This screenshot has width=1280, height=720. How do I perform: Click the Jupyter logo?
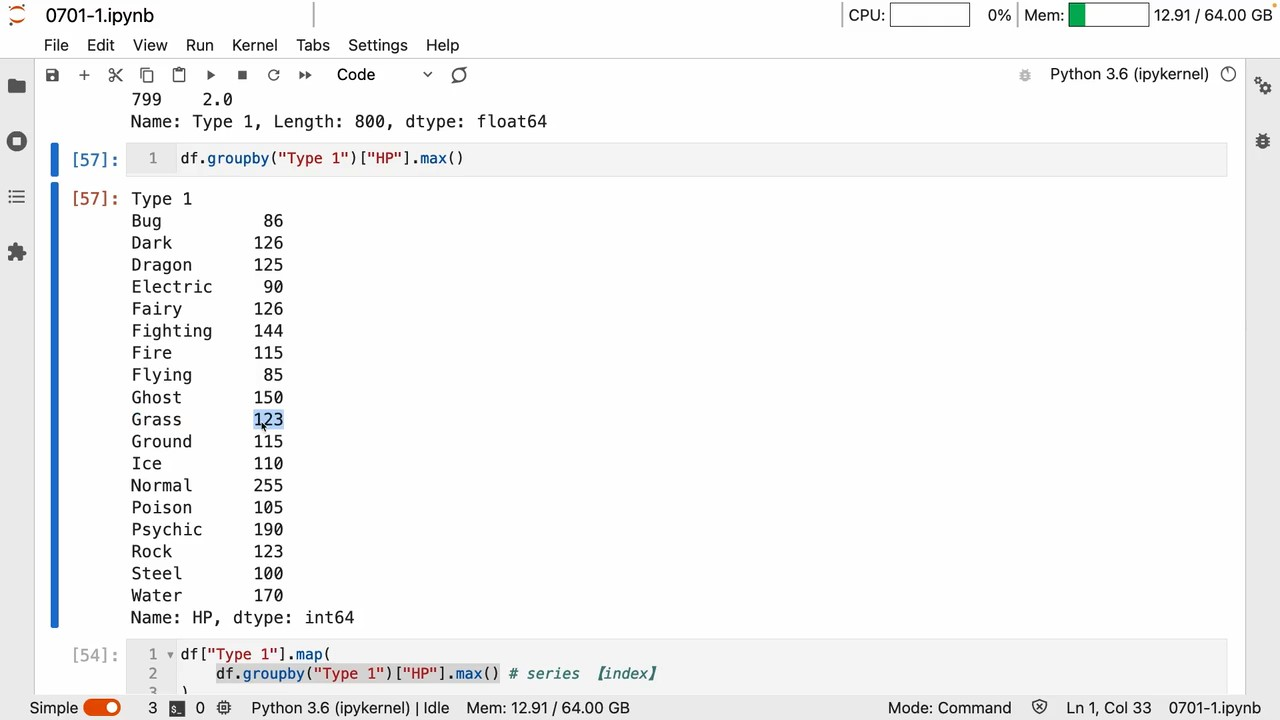17,15
